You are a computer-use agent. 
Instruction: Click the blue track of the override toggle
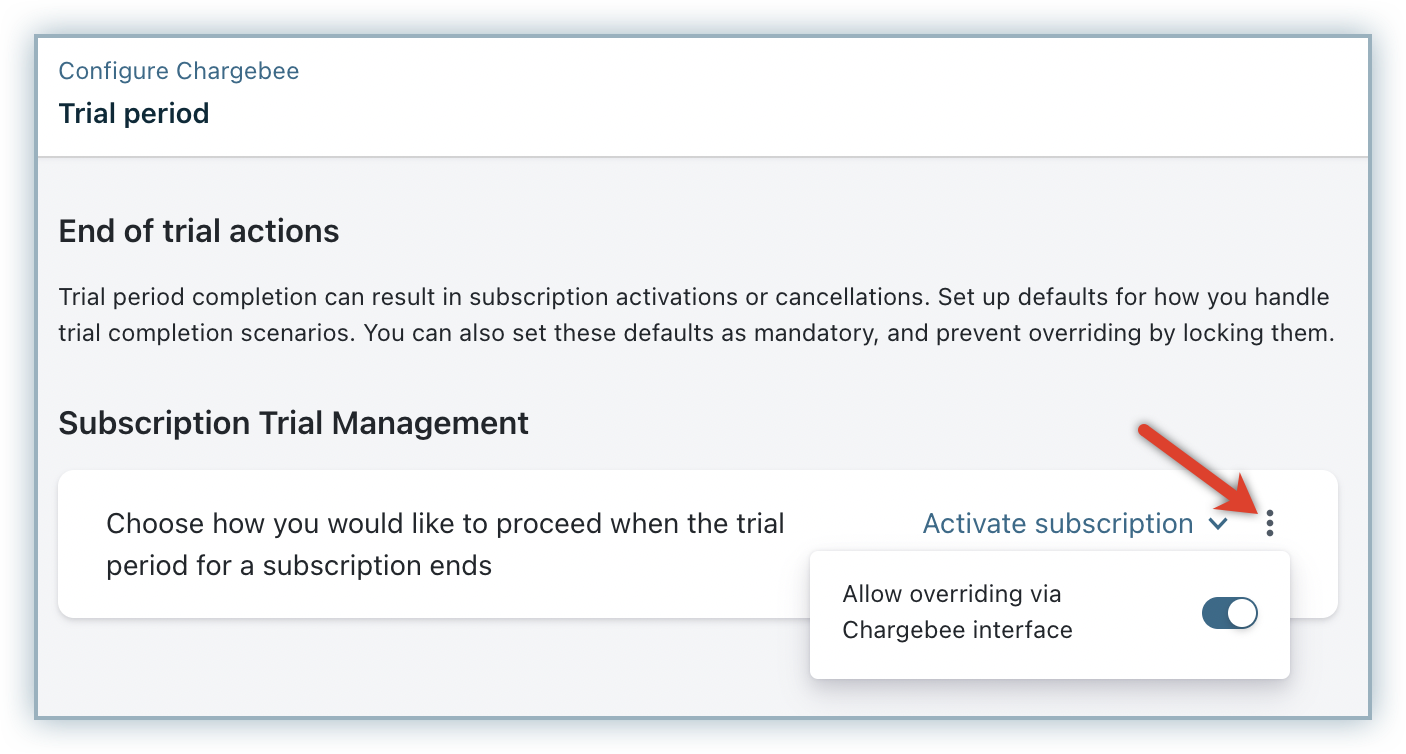pos(1214,614)
